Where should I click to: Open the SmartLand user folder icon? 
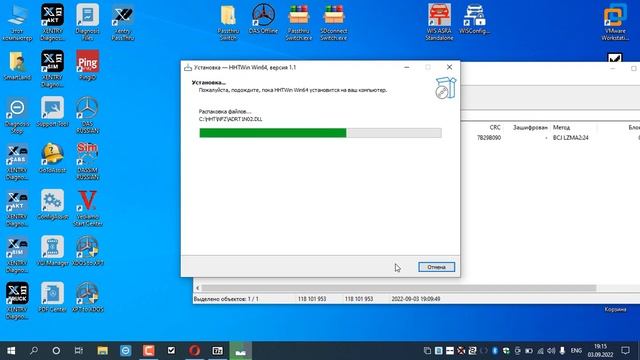[17, 65]
